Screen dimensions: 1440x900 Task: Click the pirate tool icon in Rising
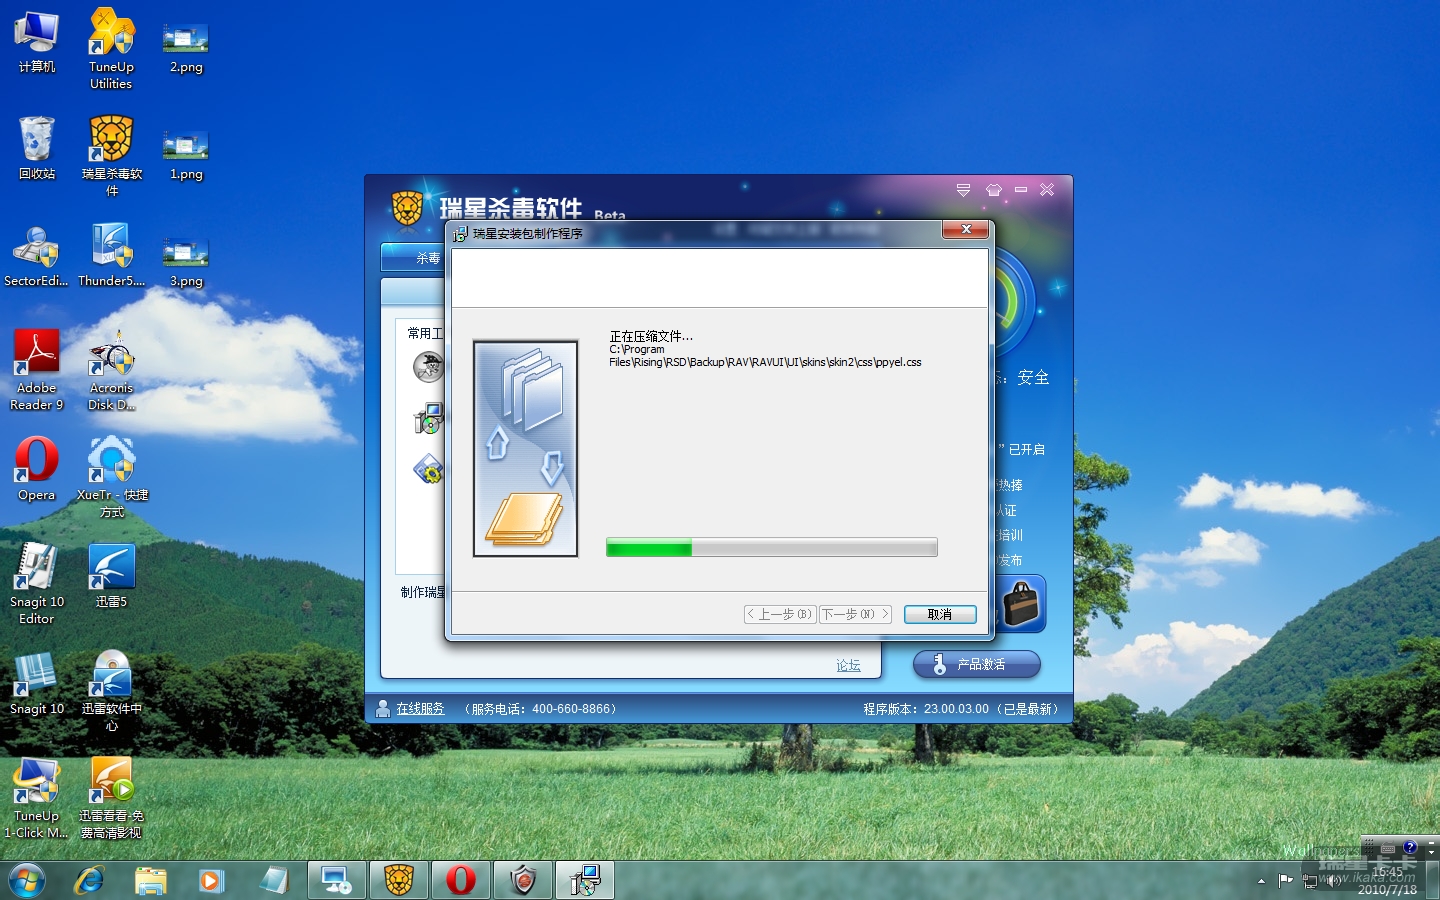[x=428, y=367]
